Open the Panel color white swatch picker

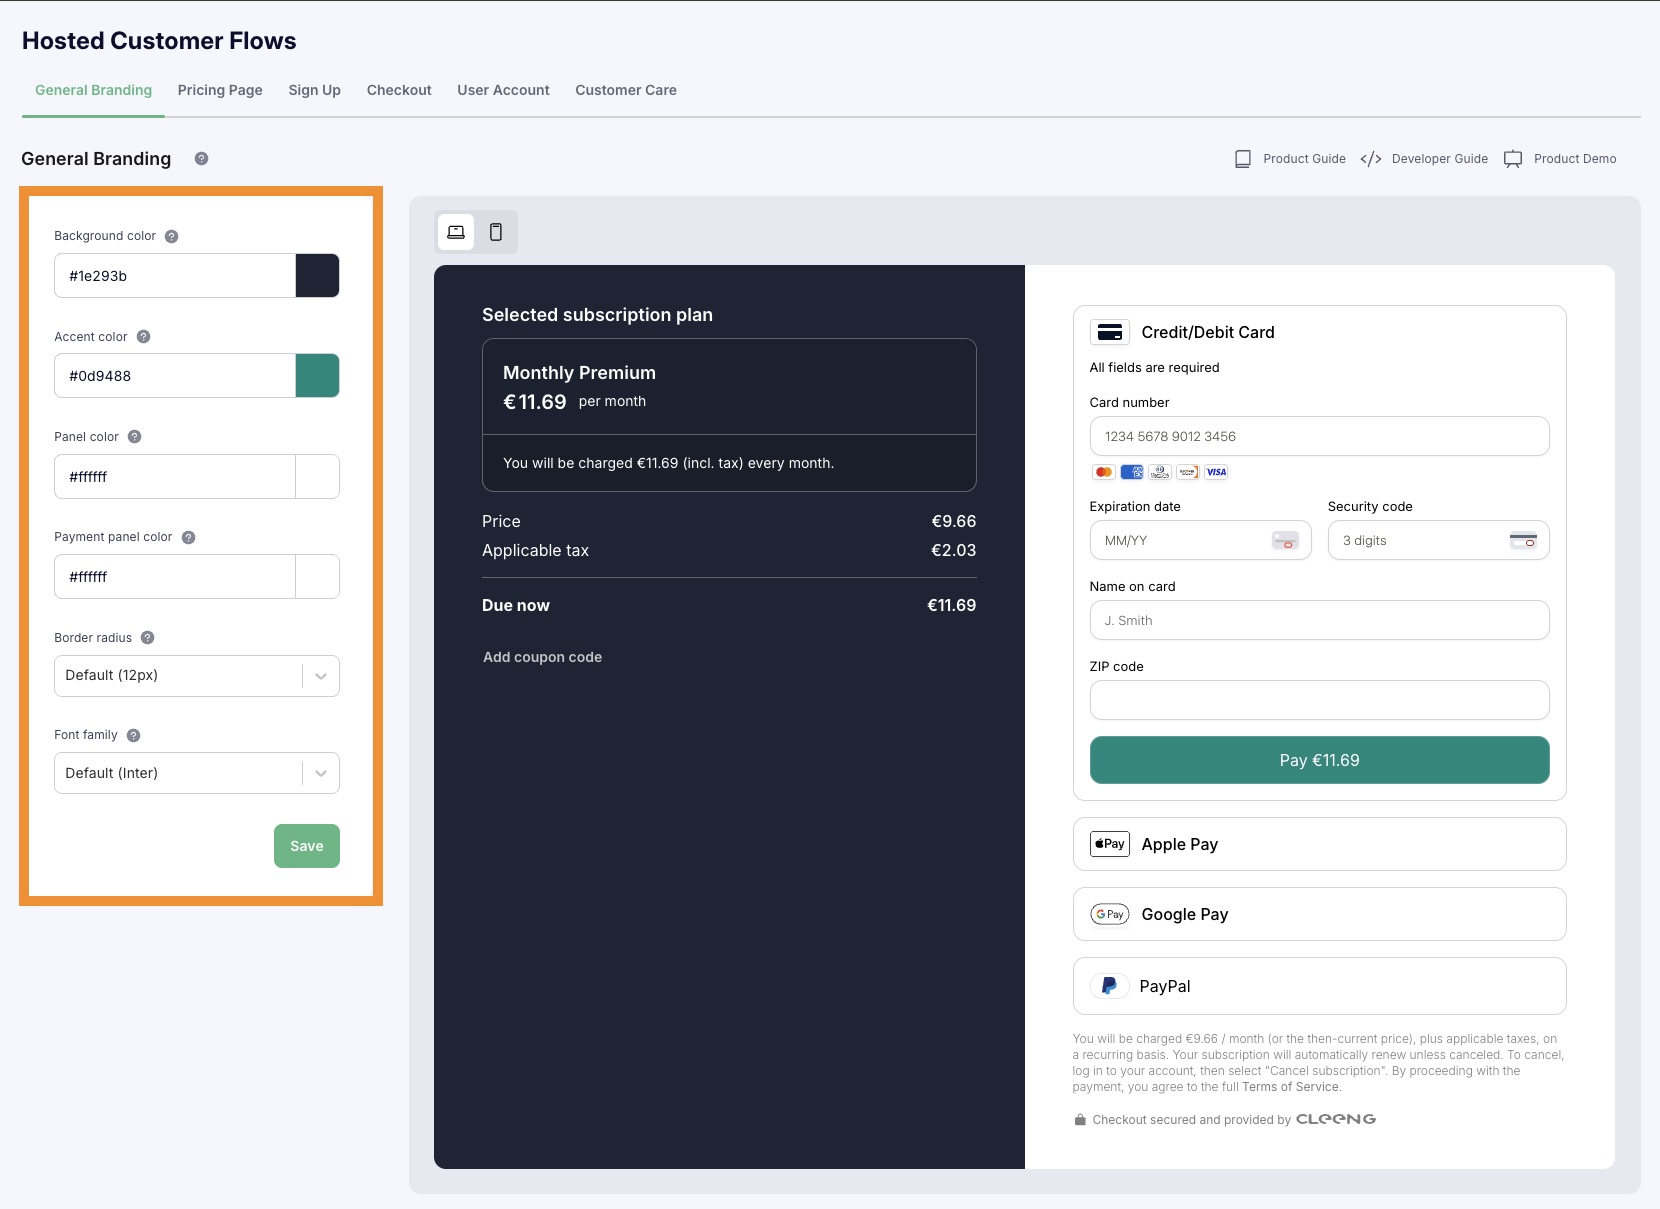[318, 477]
